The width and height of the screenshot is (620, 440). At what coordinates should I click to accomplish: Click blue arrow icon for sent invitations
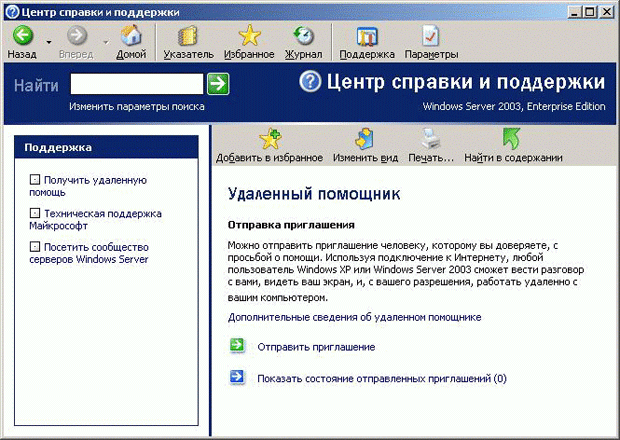point(237,377)
